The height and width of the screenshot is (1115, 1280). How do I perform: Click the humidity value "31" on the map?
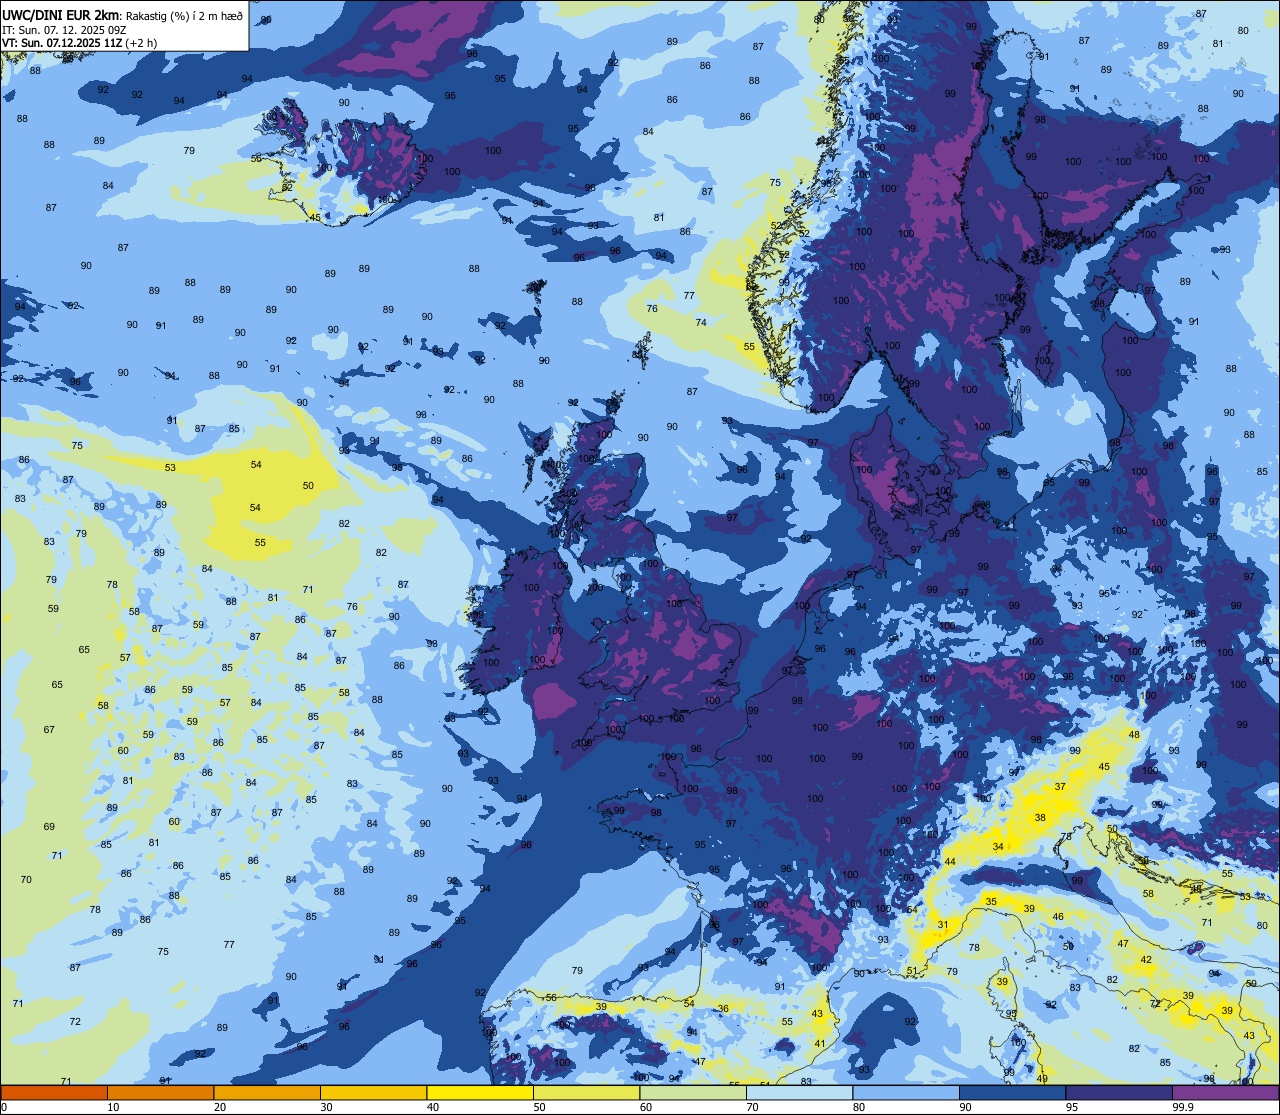pos(943,925)
